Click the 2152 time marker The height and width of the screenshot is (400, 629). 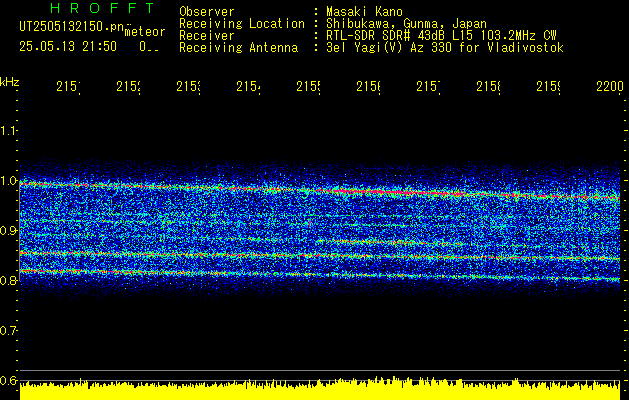click(x=128, y=87)
